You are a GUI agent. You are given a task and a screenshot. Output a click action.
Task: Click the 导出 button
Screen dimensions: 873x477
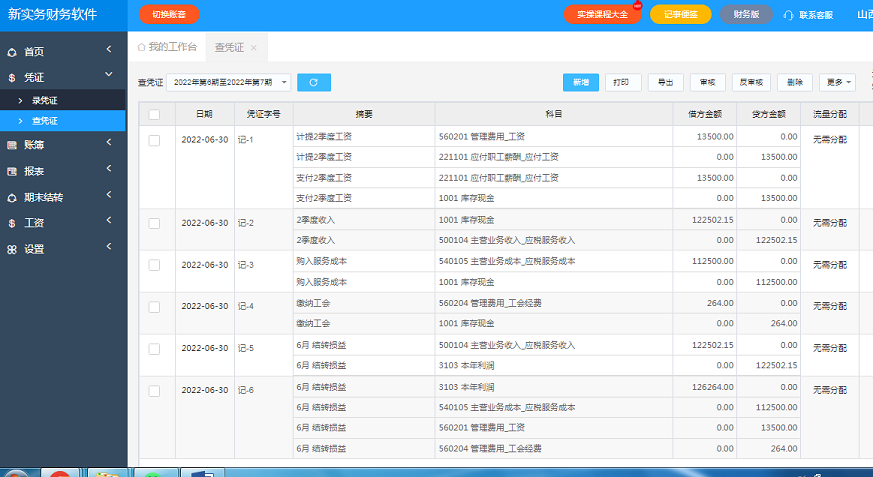[x=665, y=82]
